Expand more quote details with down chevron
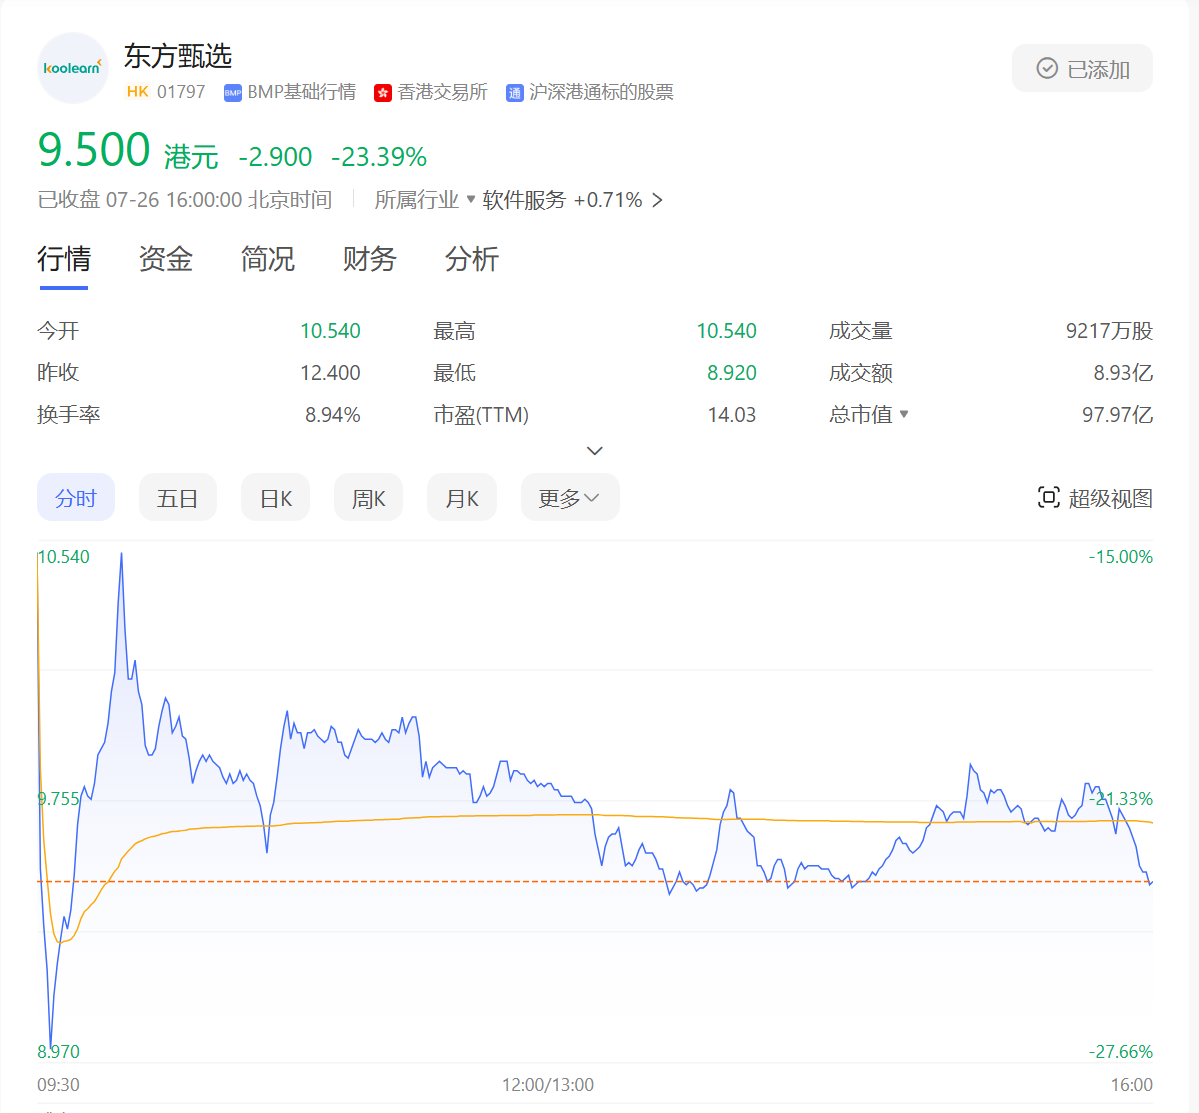 click(595, 451)
